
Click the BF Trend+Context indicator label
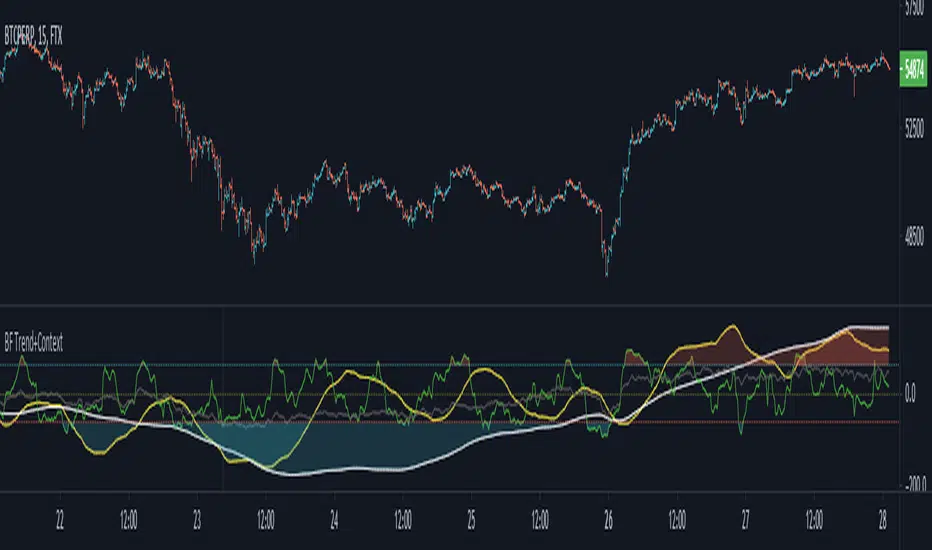click(x=33, y=342)
